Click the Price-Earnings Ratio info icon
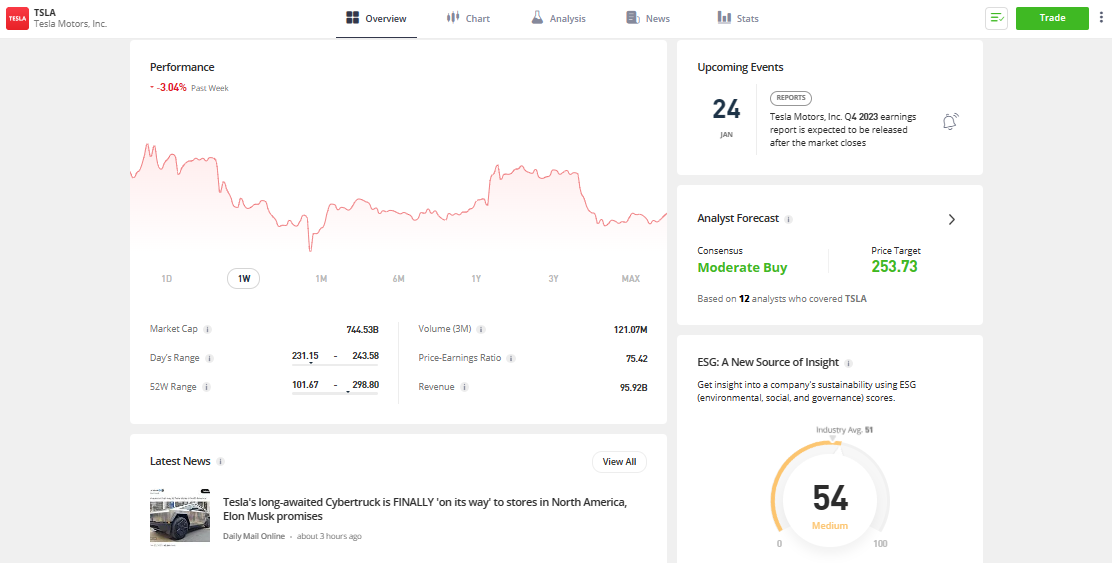The image size is (1112, 563). tap(510, 358)
